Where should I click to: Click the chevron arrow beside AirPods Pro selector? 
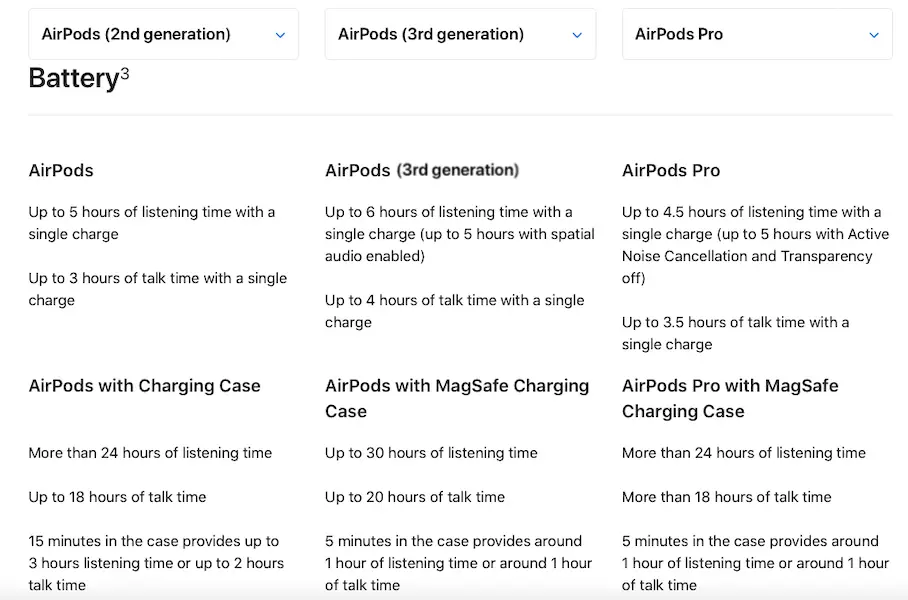(874, 35)
